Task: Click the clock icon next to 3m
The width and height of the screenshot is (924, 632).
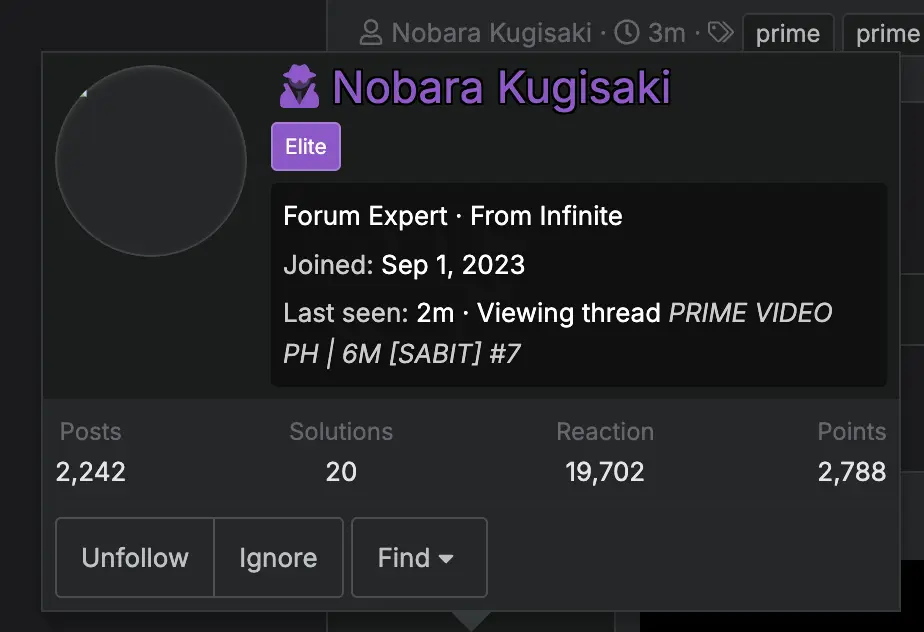Action: 627,32
